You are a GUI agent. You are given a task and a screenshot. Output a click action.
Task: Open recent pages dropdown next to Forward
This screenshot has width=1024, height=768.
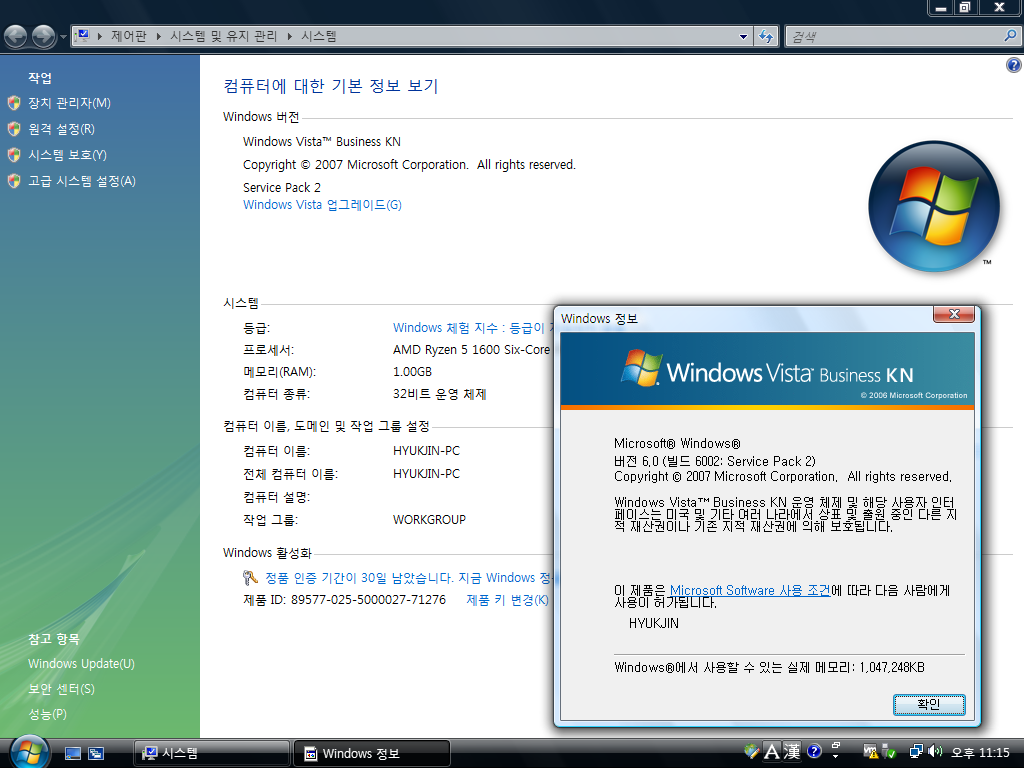point(63,37)
